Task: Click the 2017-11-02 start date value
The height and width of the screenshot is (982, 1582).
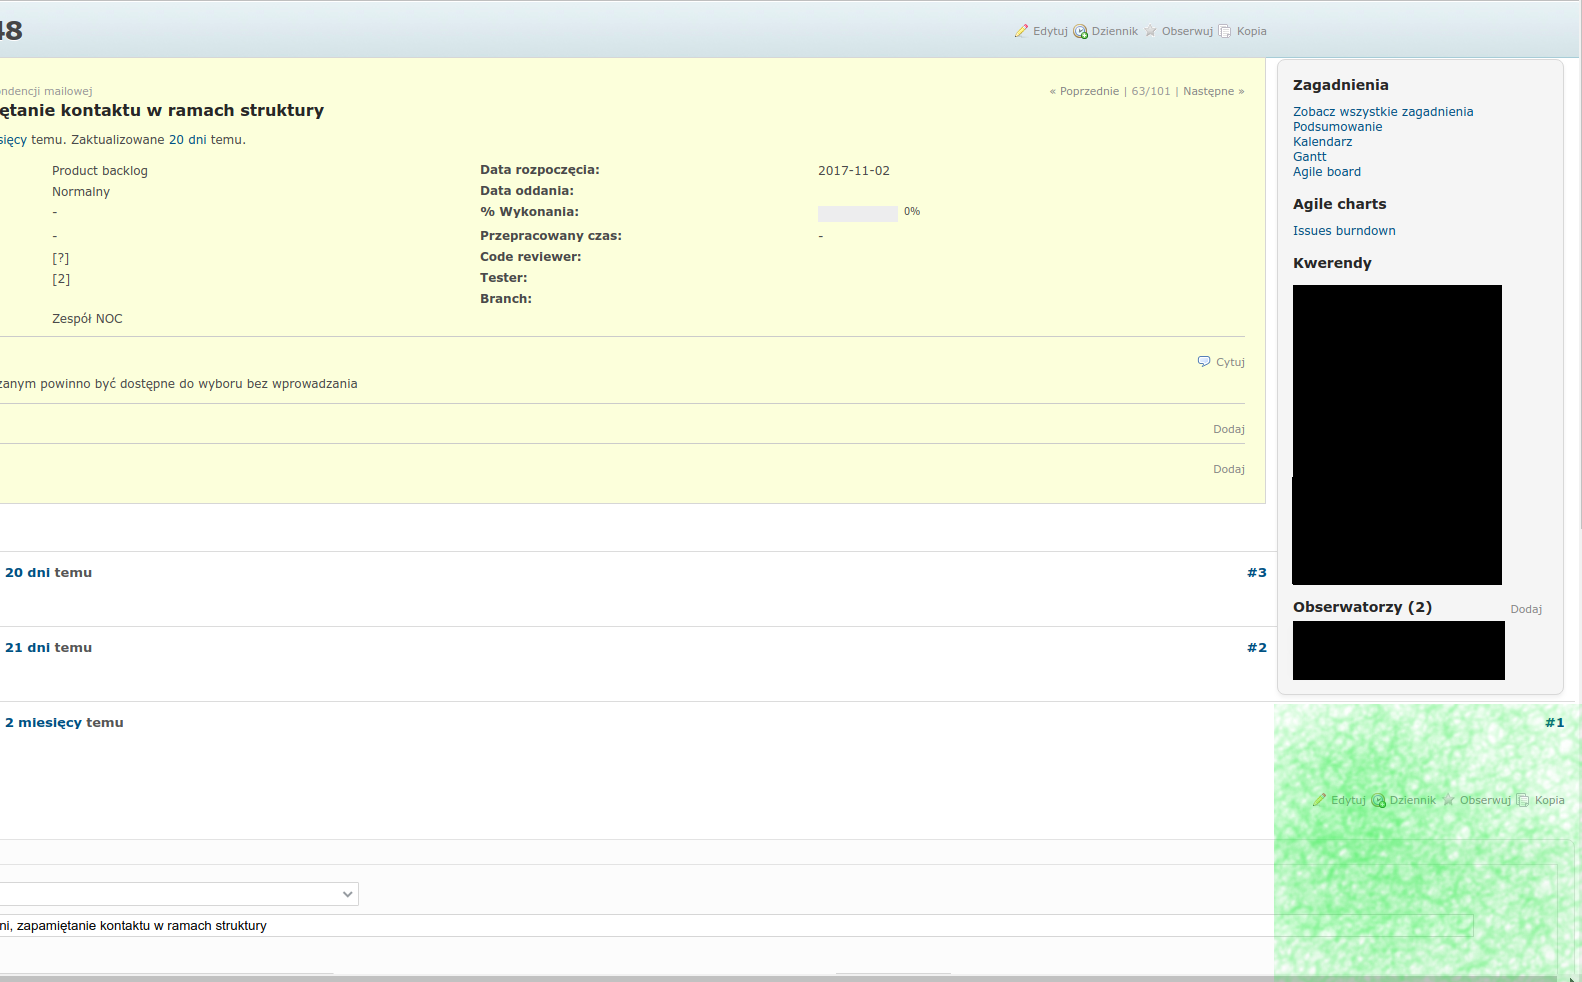Action: coord(854,171)
